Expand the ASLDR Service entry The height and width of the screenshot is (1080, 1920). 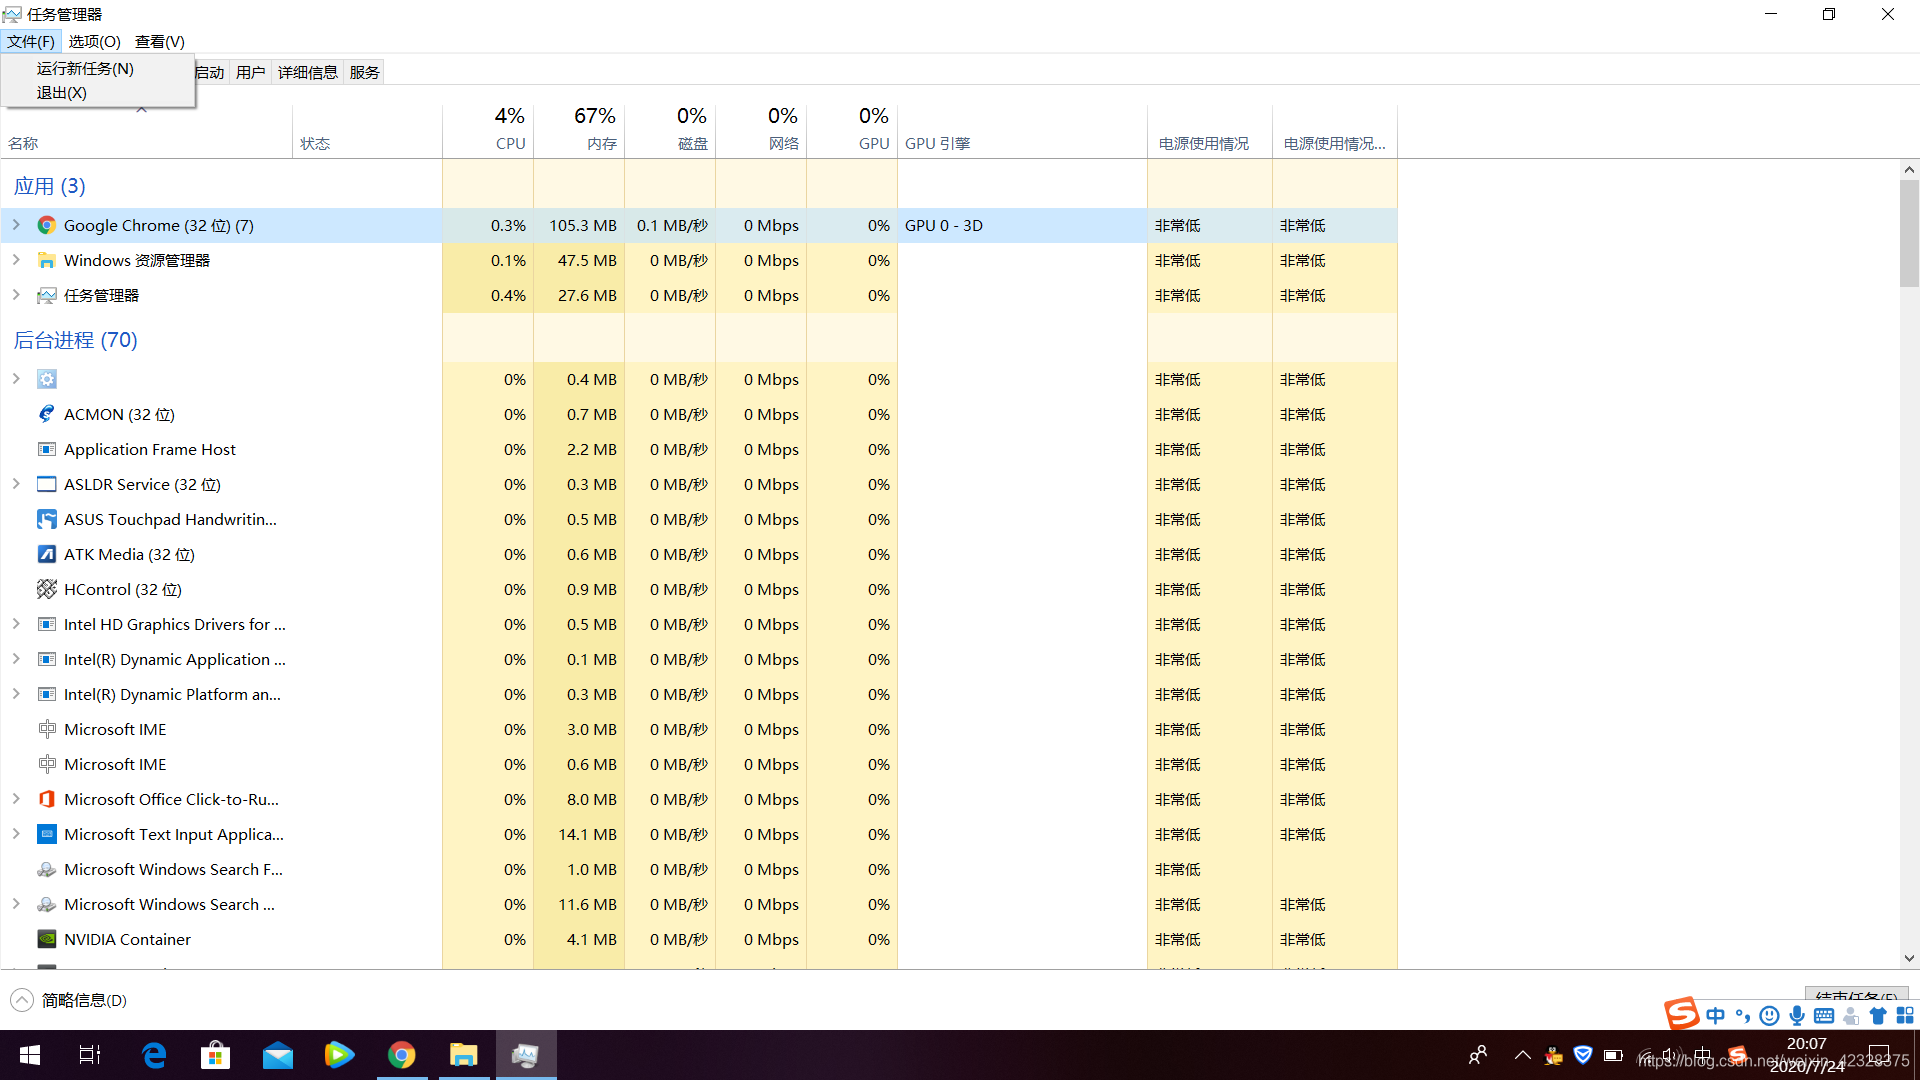coord(16,484)
